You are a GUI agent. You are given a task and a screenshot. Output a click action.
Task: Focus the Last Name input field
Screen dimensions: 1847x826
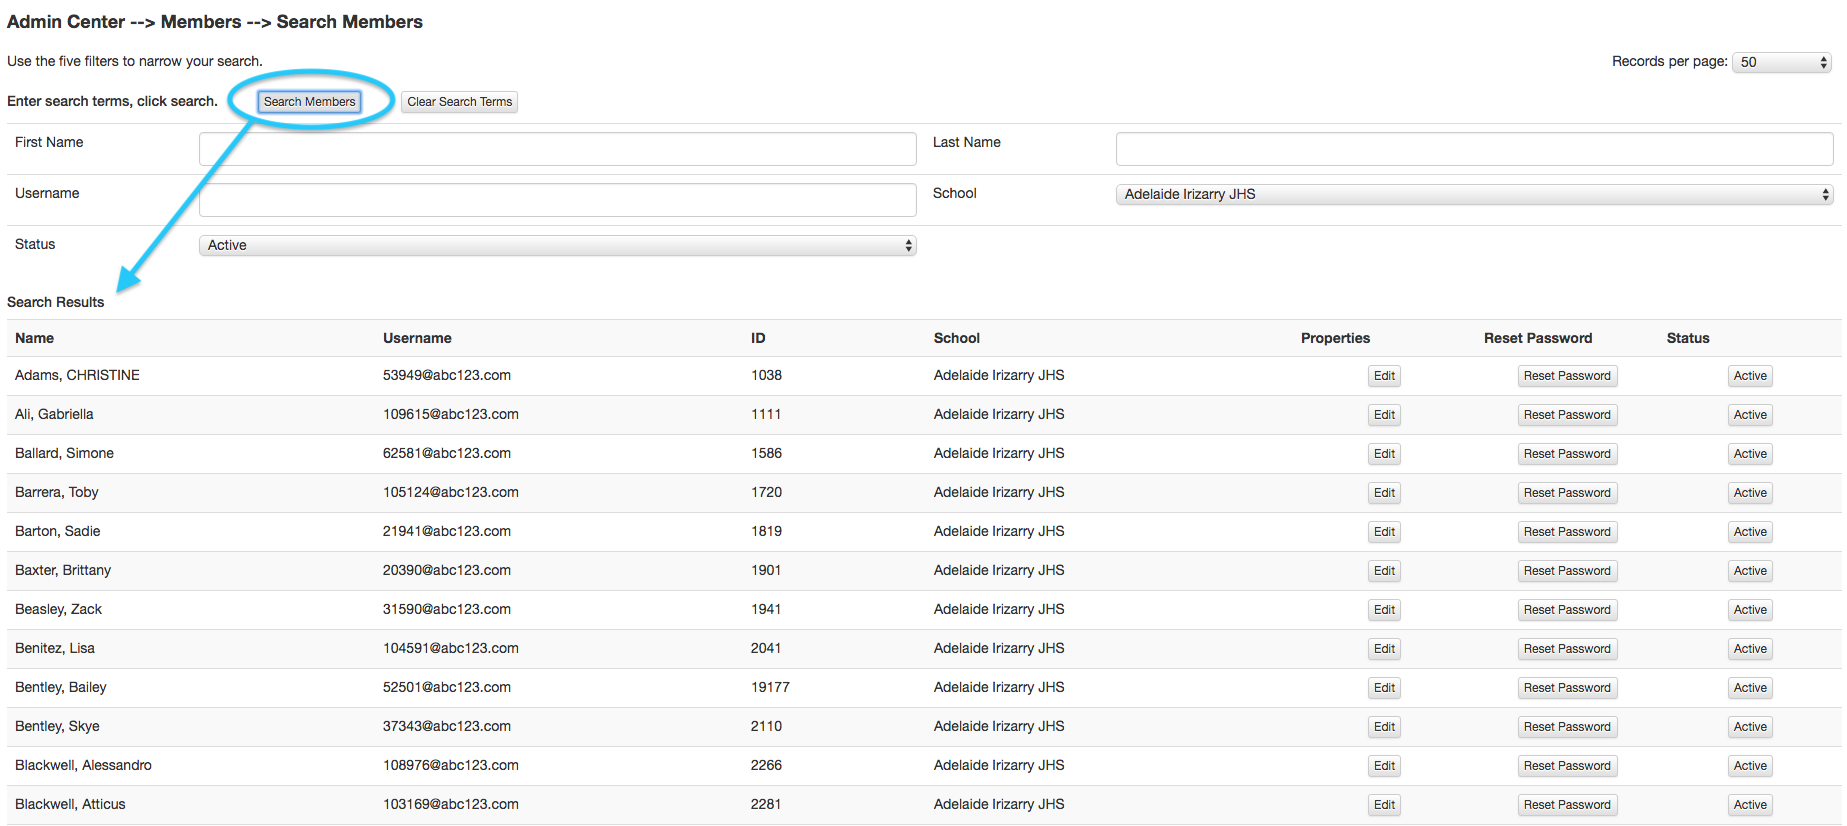click(1474, 149)
